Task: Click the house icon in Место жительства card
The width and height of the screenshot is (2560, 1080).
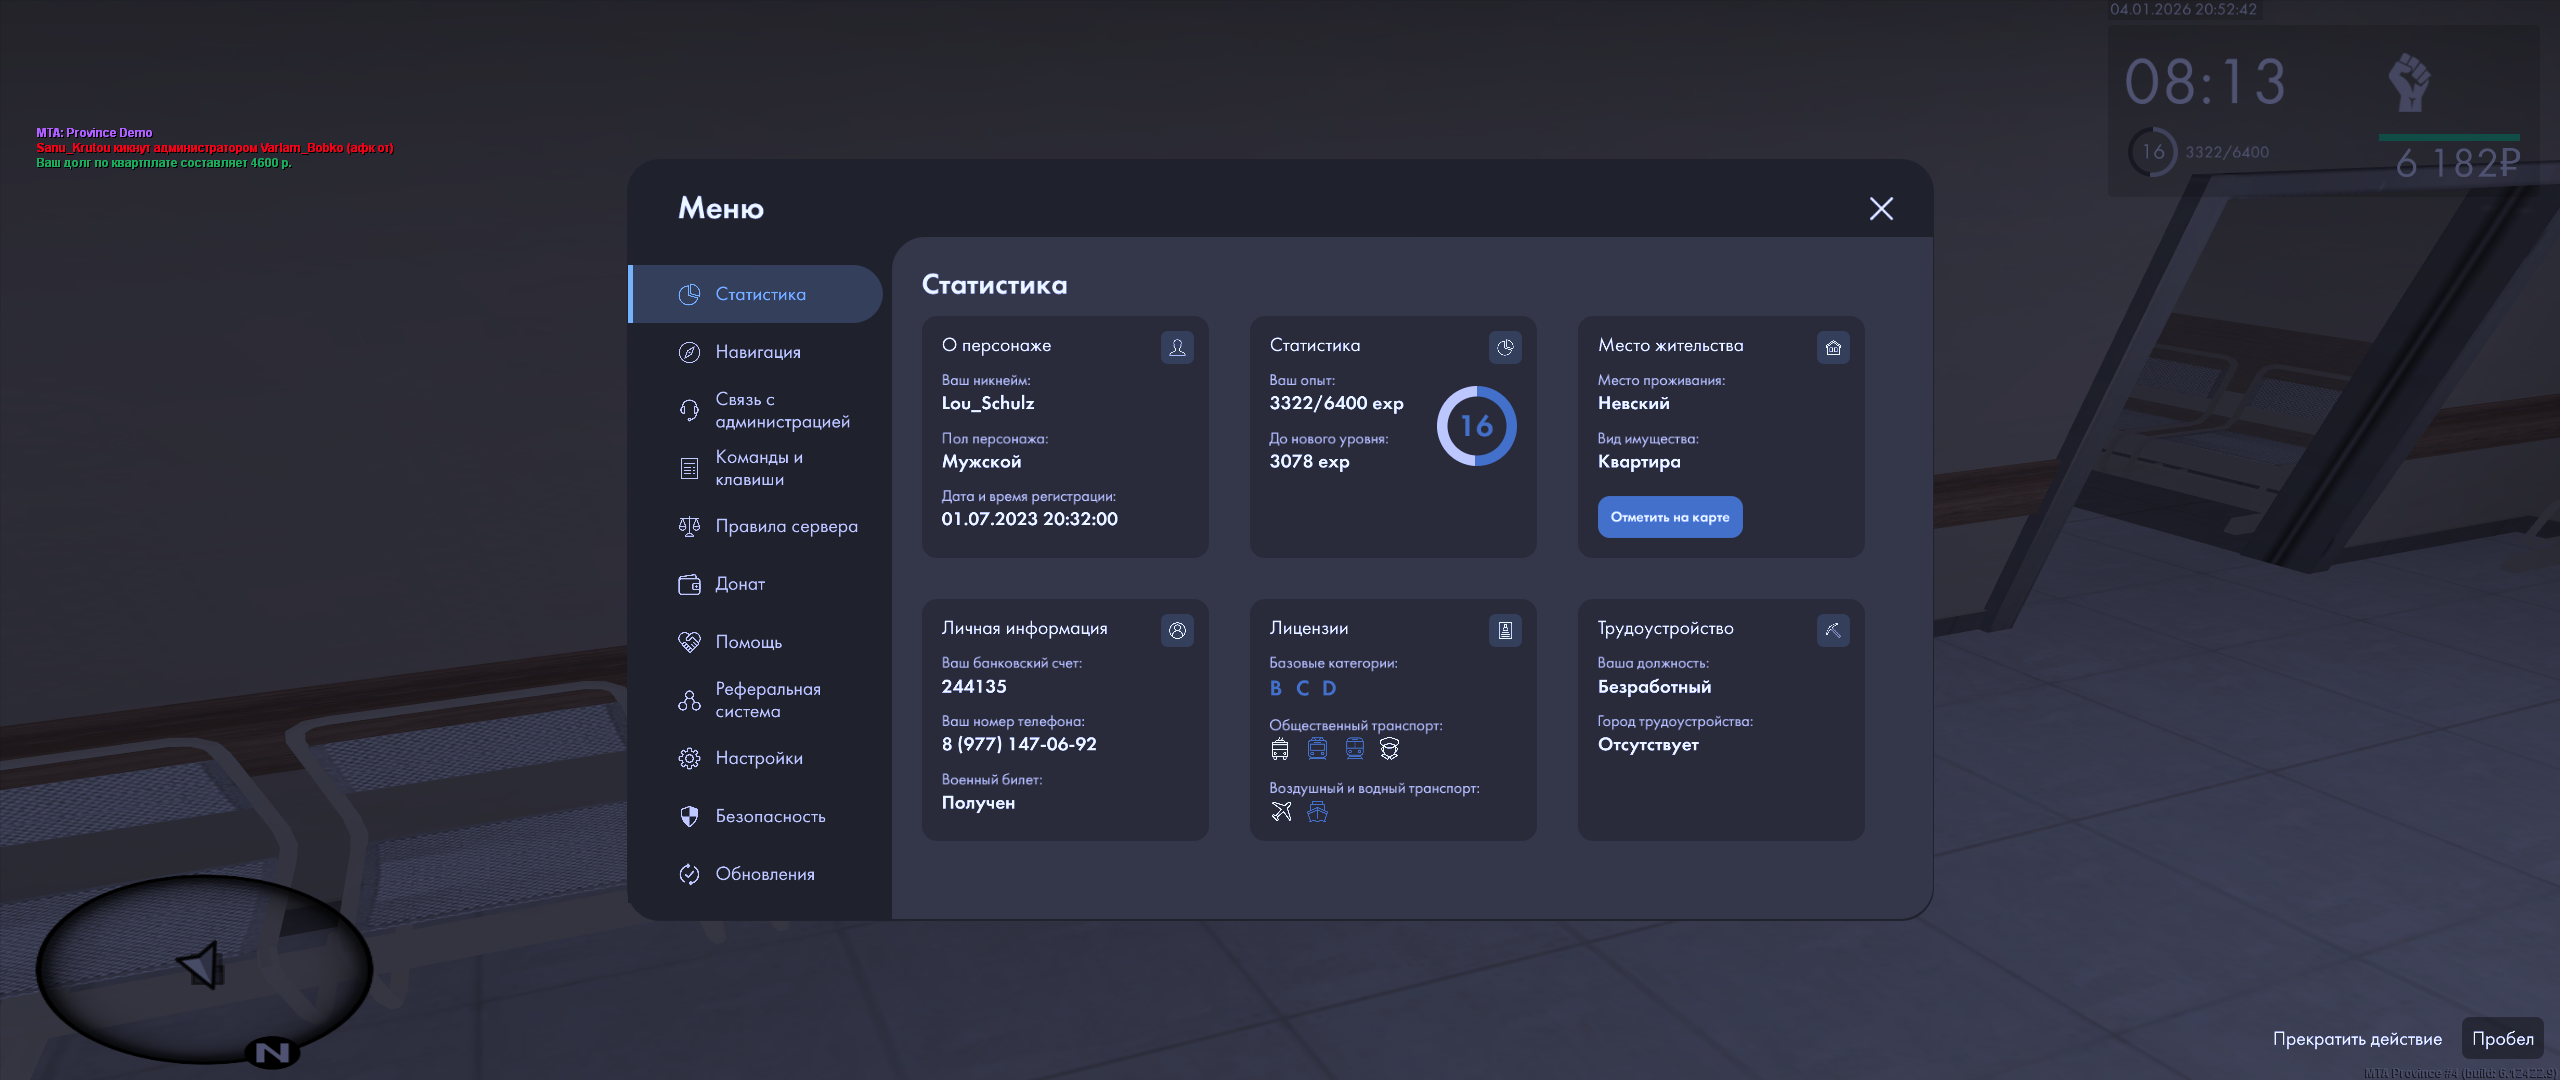Action: [x=1833, y=347]
